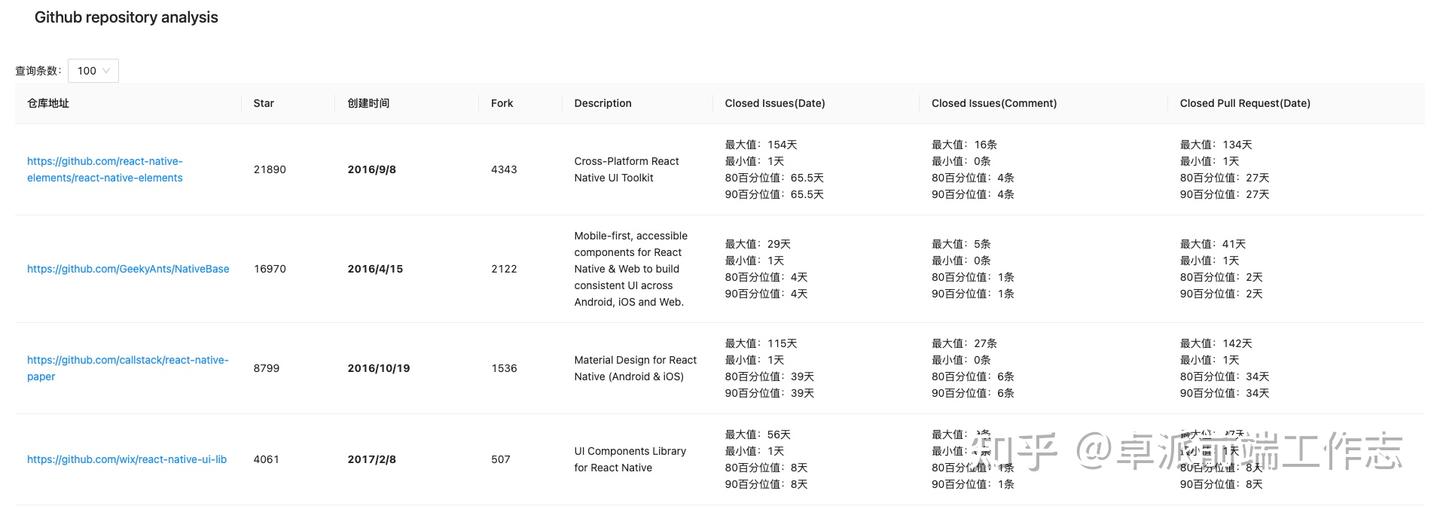
Task: Select the 2016/4/15 creation date cell
Action: point(375,269)
